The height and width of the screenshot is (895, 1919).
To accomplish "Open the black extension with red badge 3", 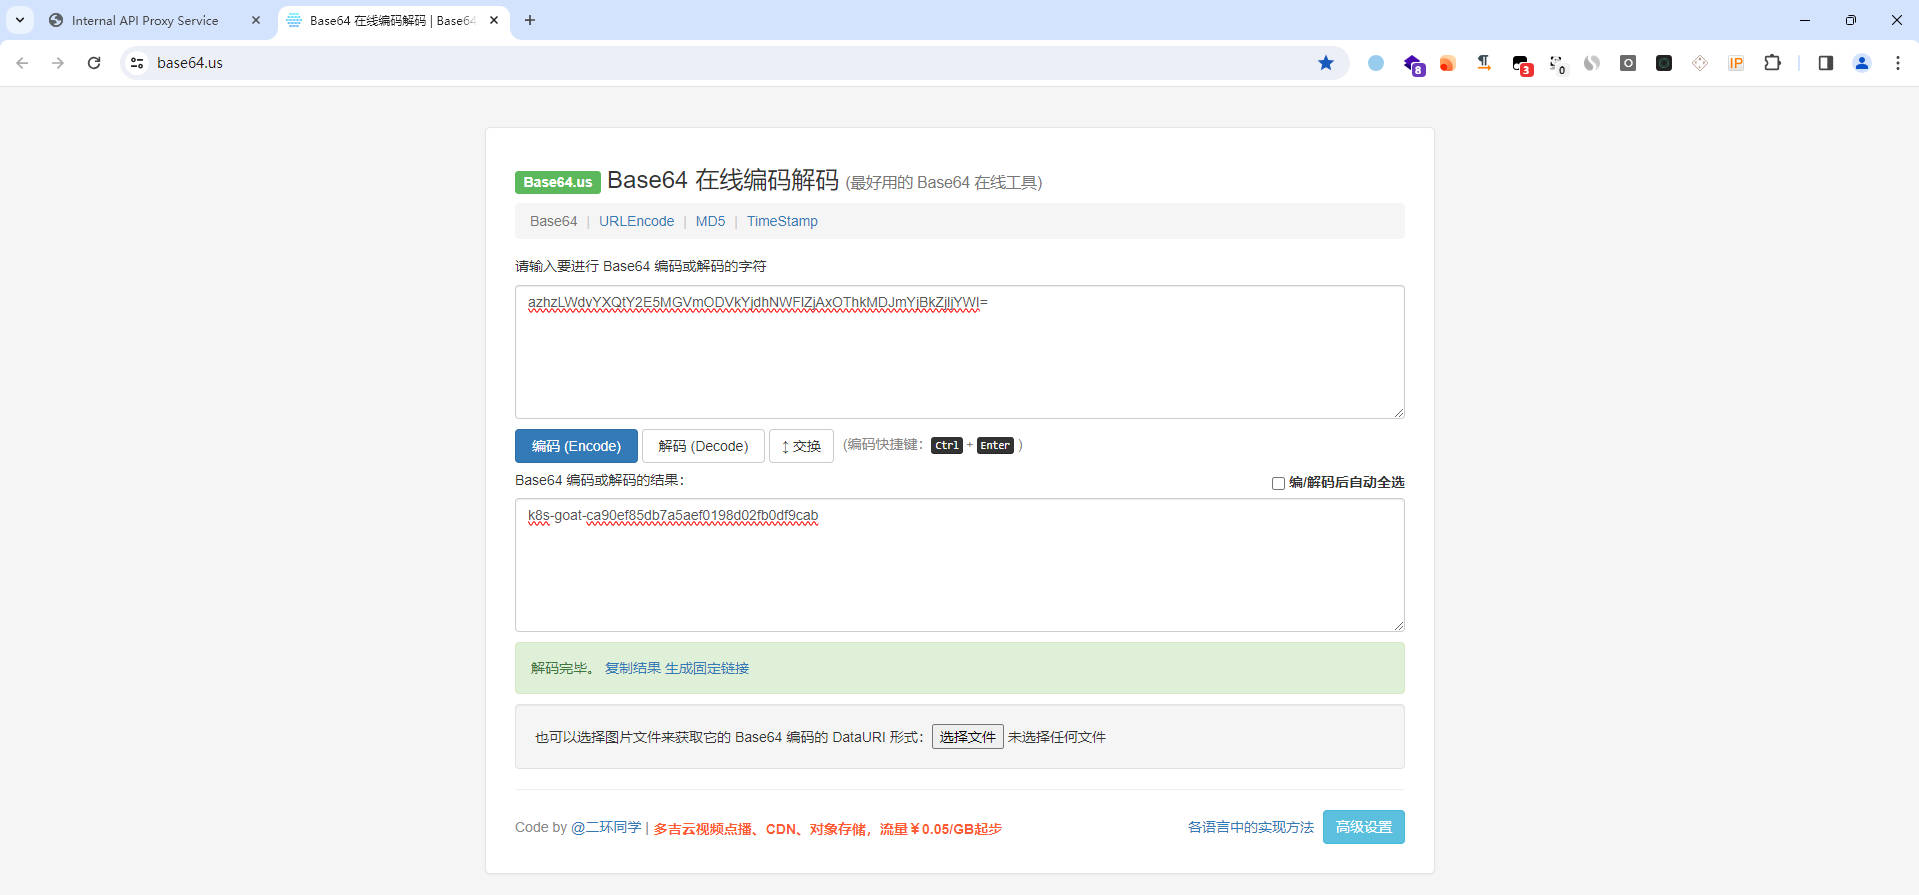I will point(1522,65).
